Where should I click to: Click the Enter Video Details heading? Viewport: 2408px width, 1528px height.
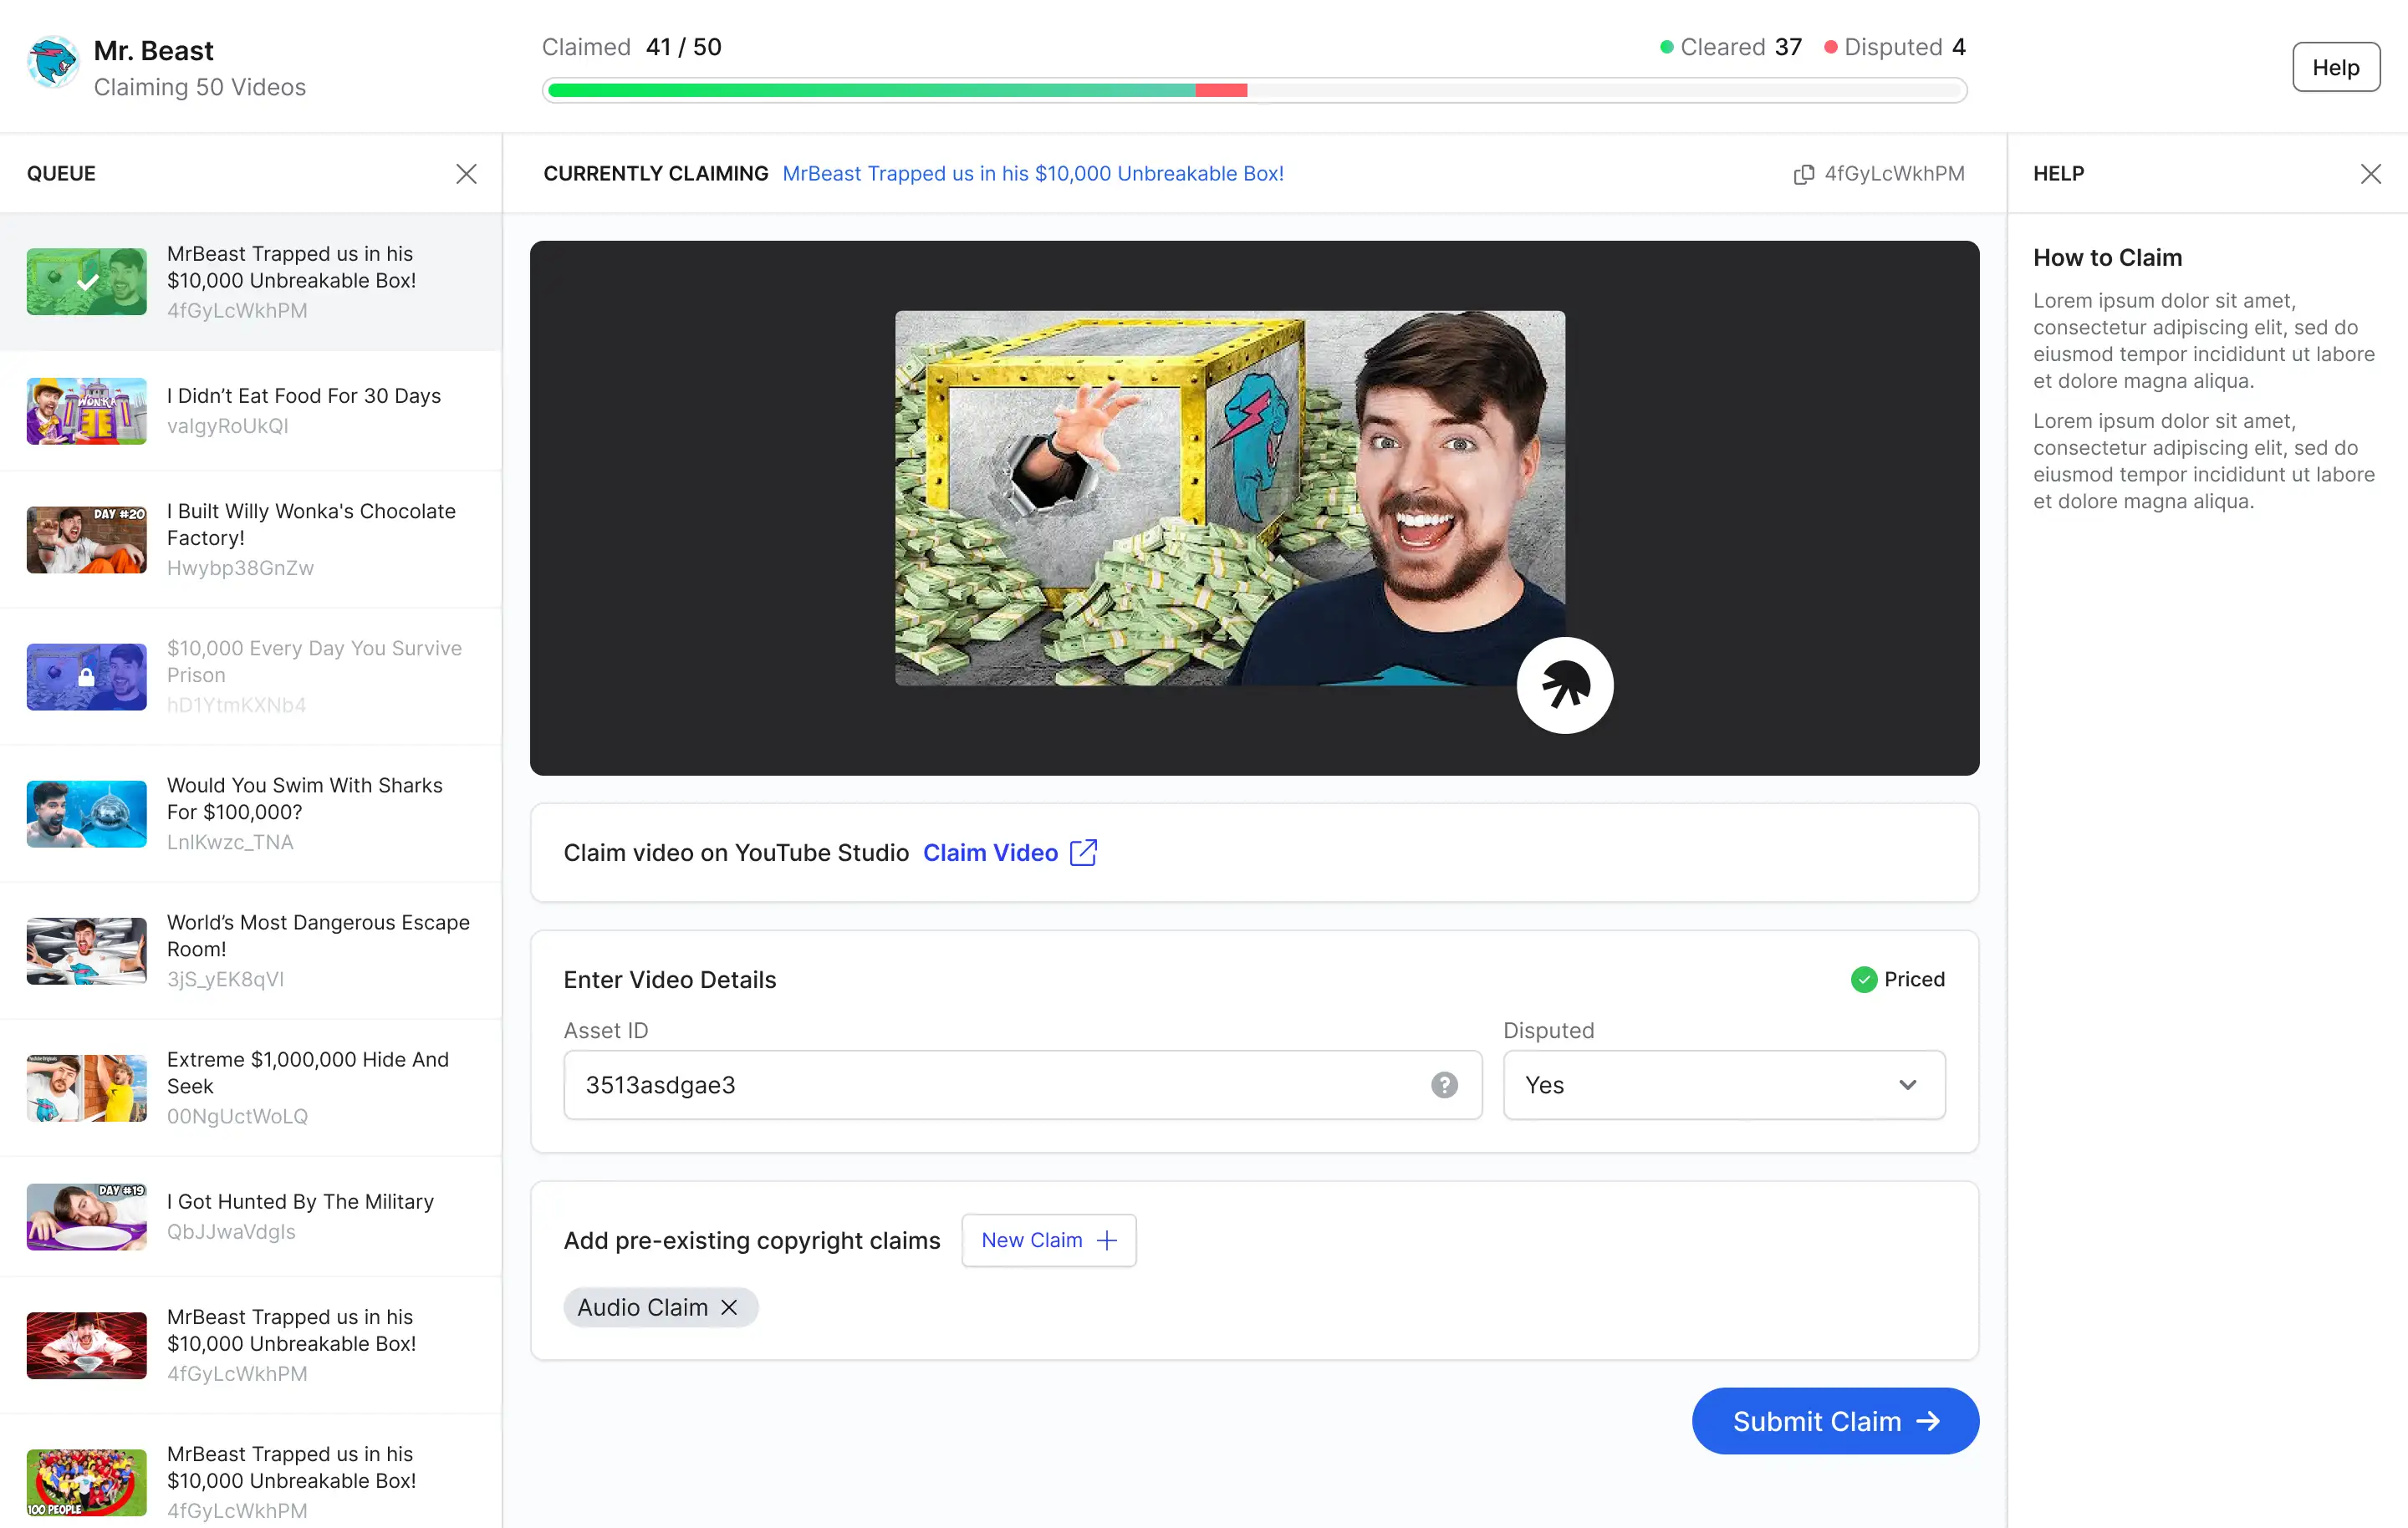point(670,980)
